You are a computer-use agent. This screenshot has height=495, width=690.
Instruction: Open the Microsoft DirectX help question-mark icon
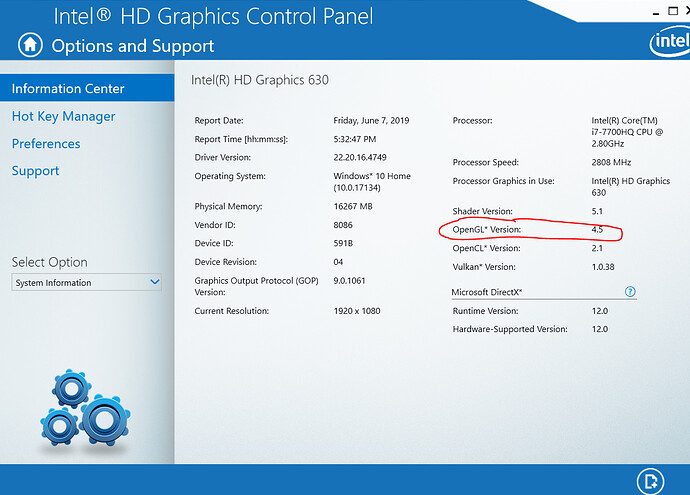coord(630,292)
